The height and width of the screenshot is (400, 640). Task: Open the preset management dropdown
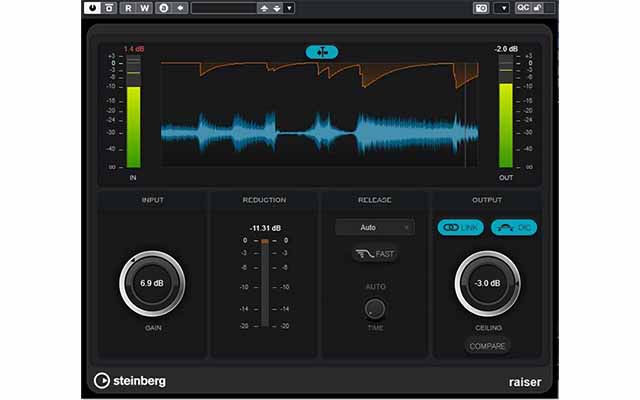coord(289,8)
